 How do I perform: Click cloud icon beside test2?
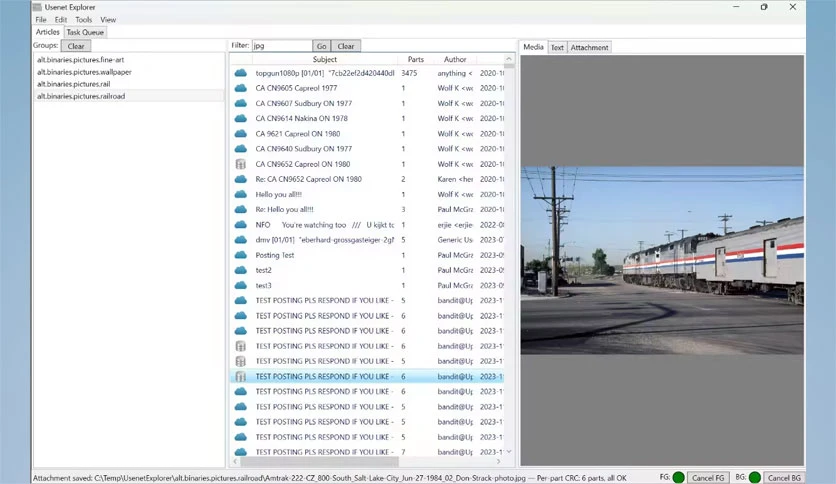coord(241,270)
